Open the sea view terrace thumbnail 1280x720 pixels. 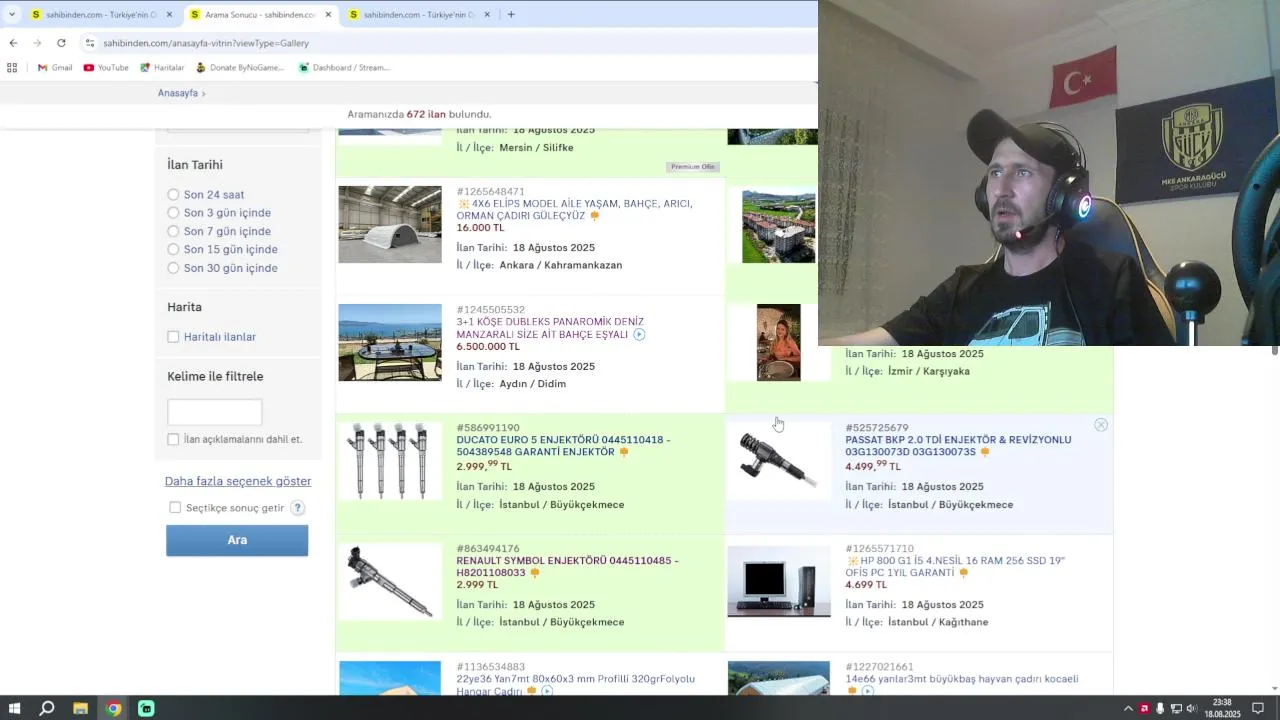[390, 342]
